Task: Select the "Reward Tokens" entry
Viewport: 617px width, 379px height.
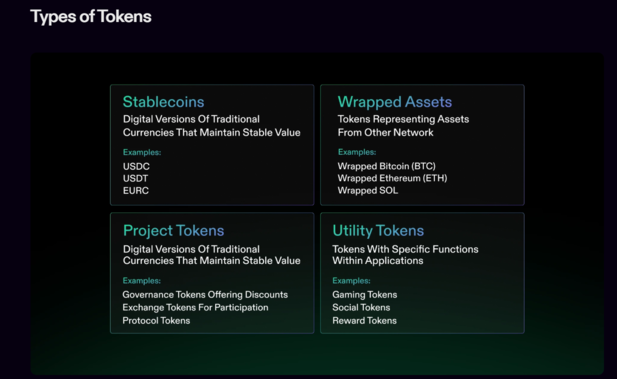Action: tap(364, 320)
